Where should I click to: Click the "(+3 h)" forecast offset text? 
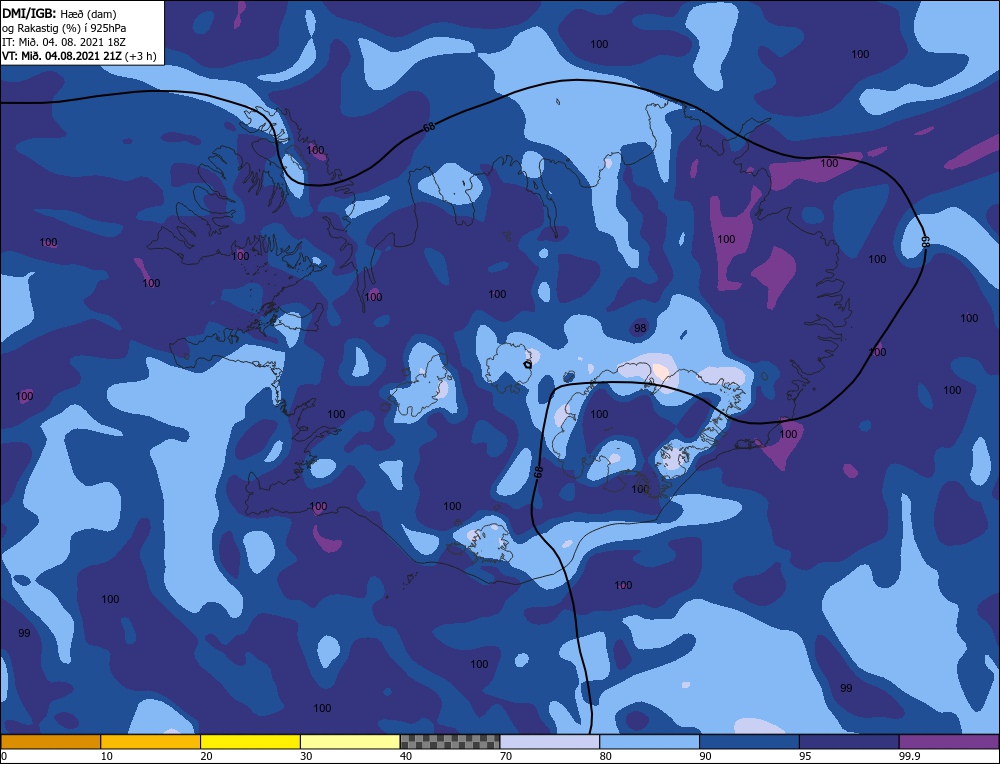click(141, 56)
